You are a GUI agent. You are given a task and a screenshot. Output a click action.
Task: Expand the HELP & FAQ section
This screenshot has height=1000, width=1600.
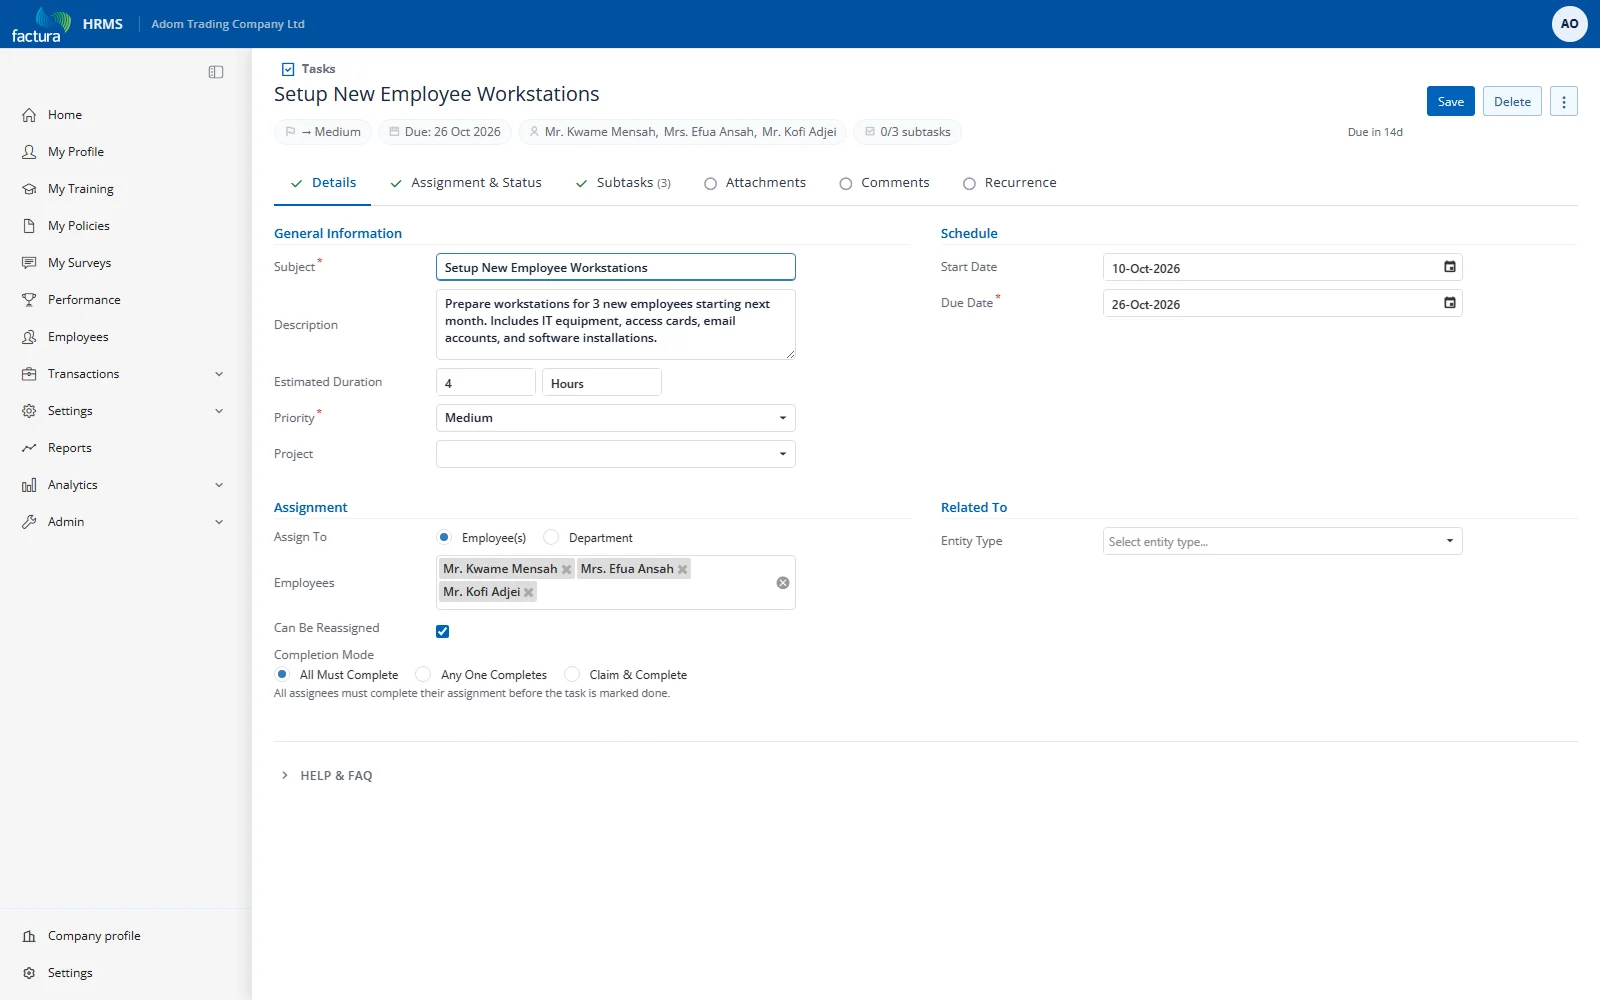point(327,776)
